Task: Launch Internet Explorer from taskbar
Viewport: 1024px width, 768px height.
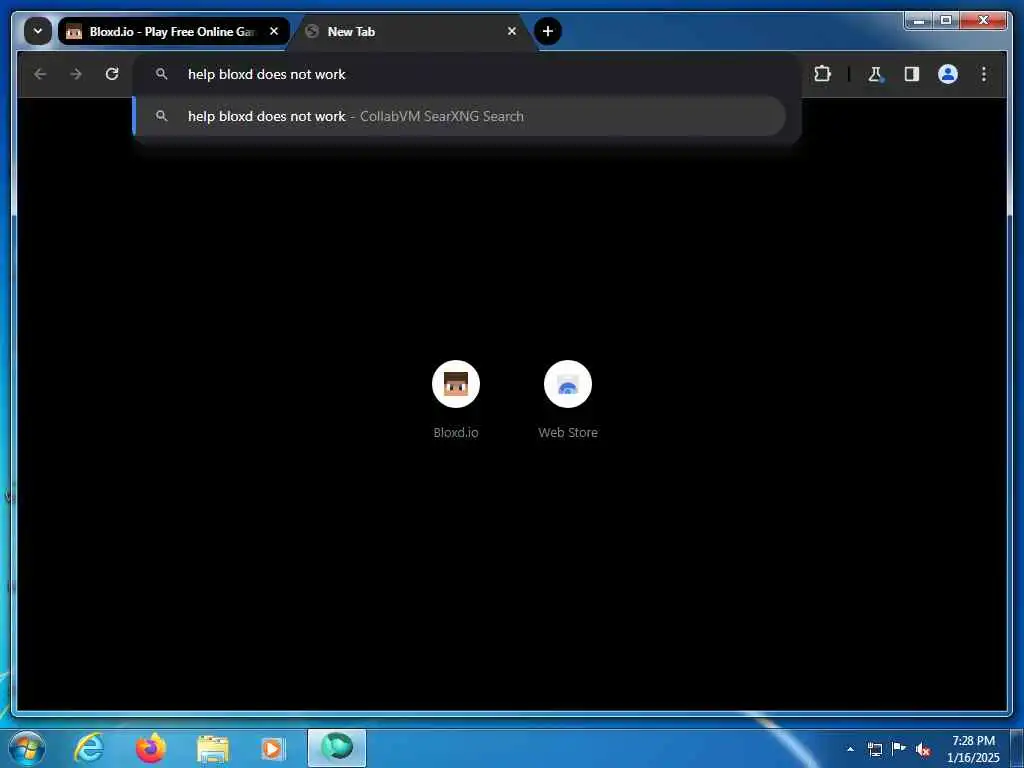Action: point(89,748)
